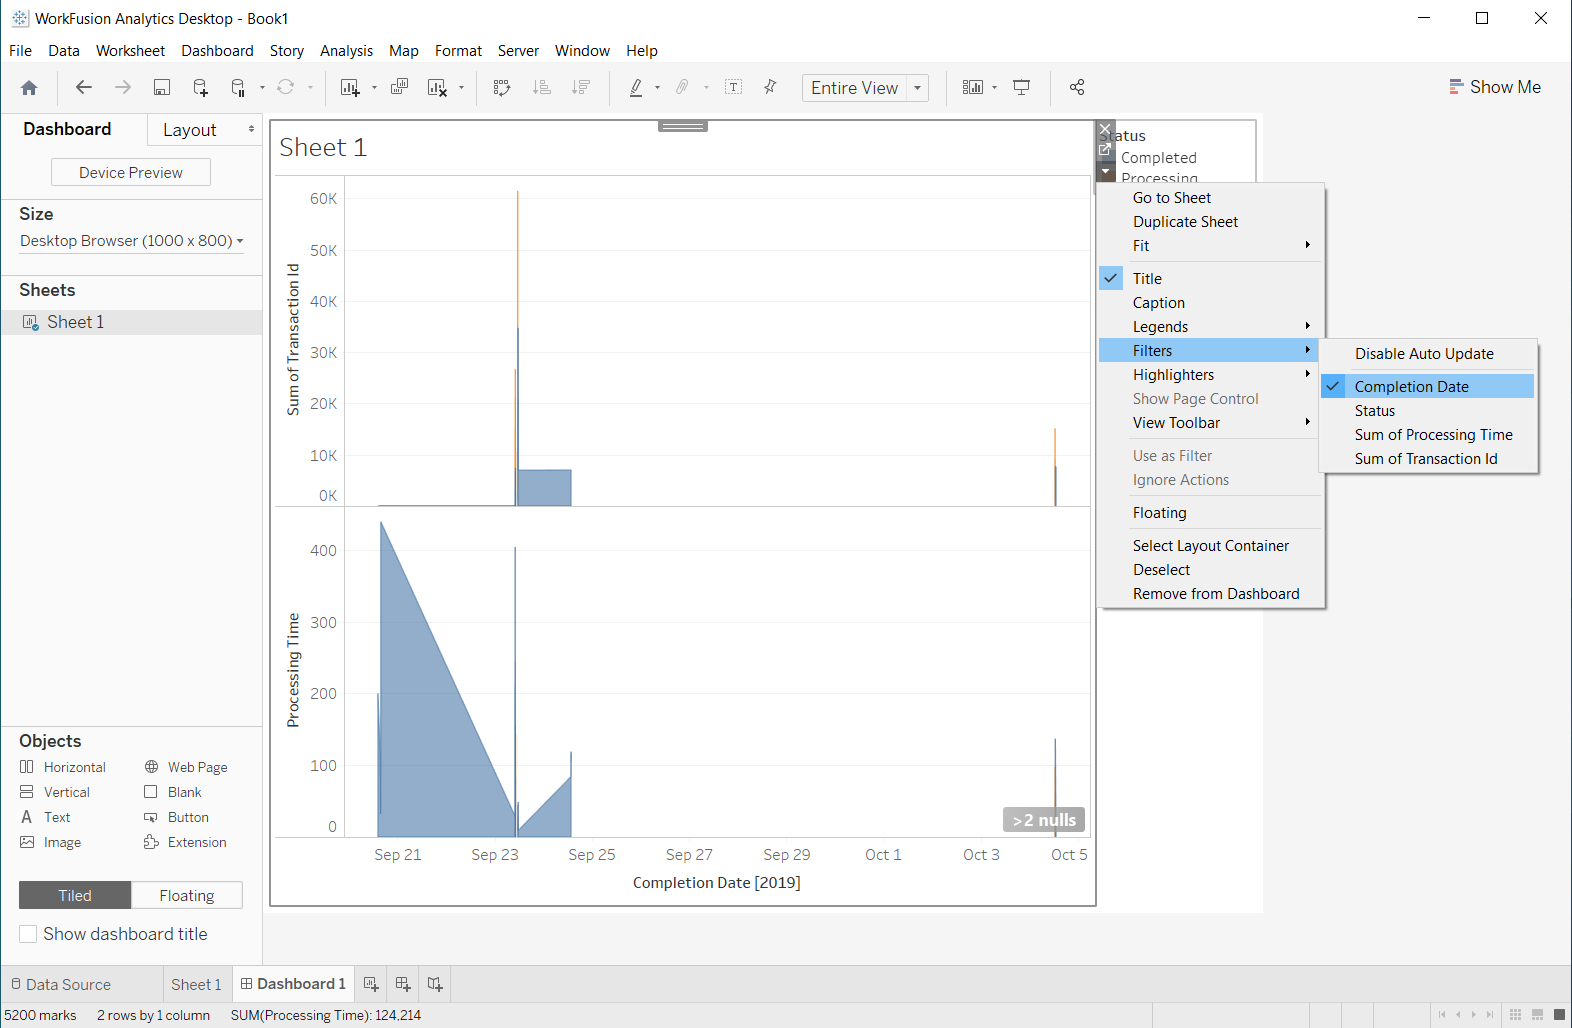Add new dashboard tab at the bottom
This screenshot has height=1028, width=1572.
pos(403,984)
